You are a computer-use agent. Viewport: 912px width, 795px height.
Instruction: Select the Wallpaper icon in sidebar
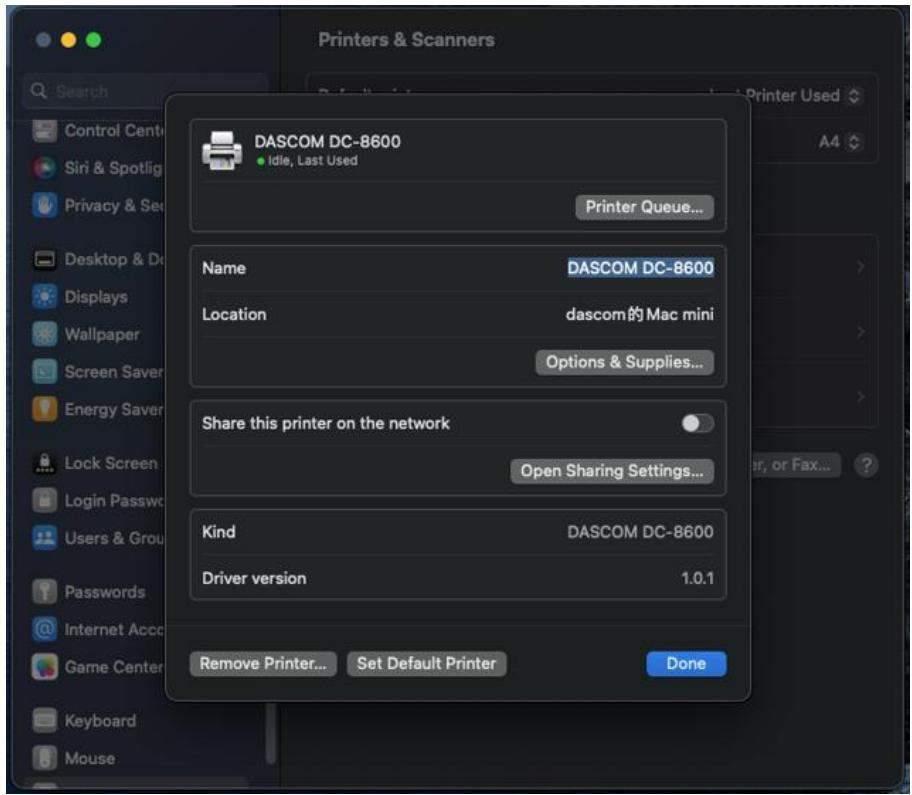[45, 334]
